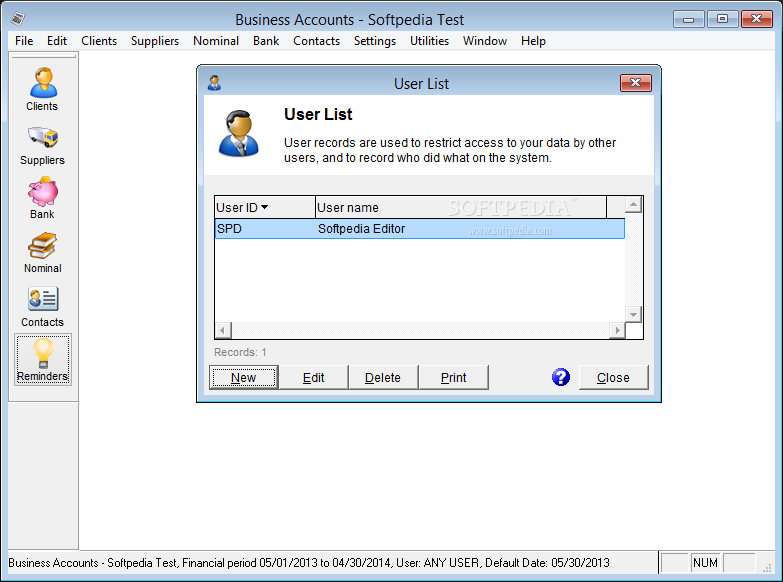The width and height of the screenshot is (783, 582).
Task: Click the Close button in User List
Action: [x=613, y=377]
